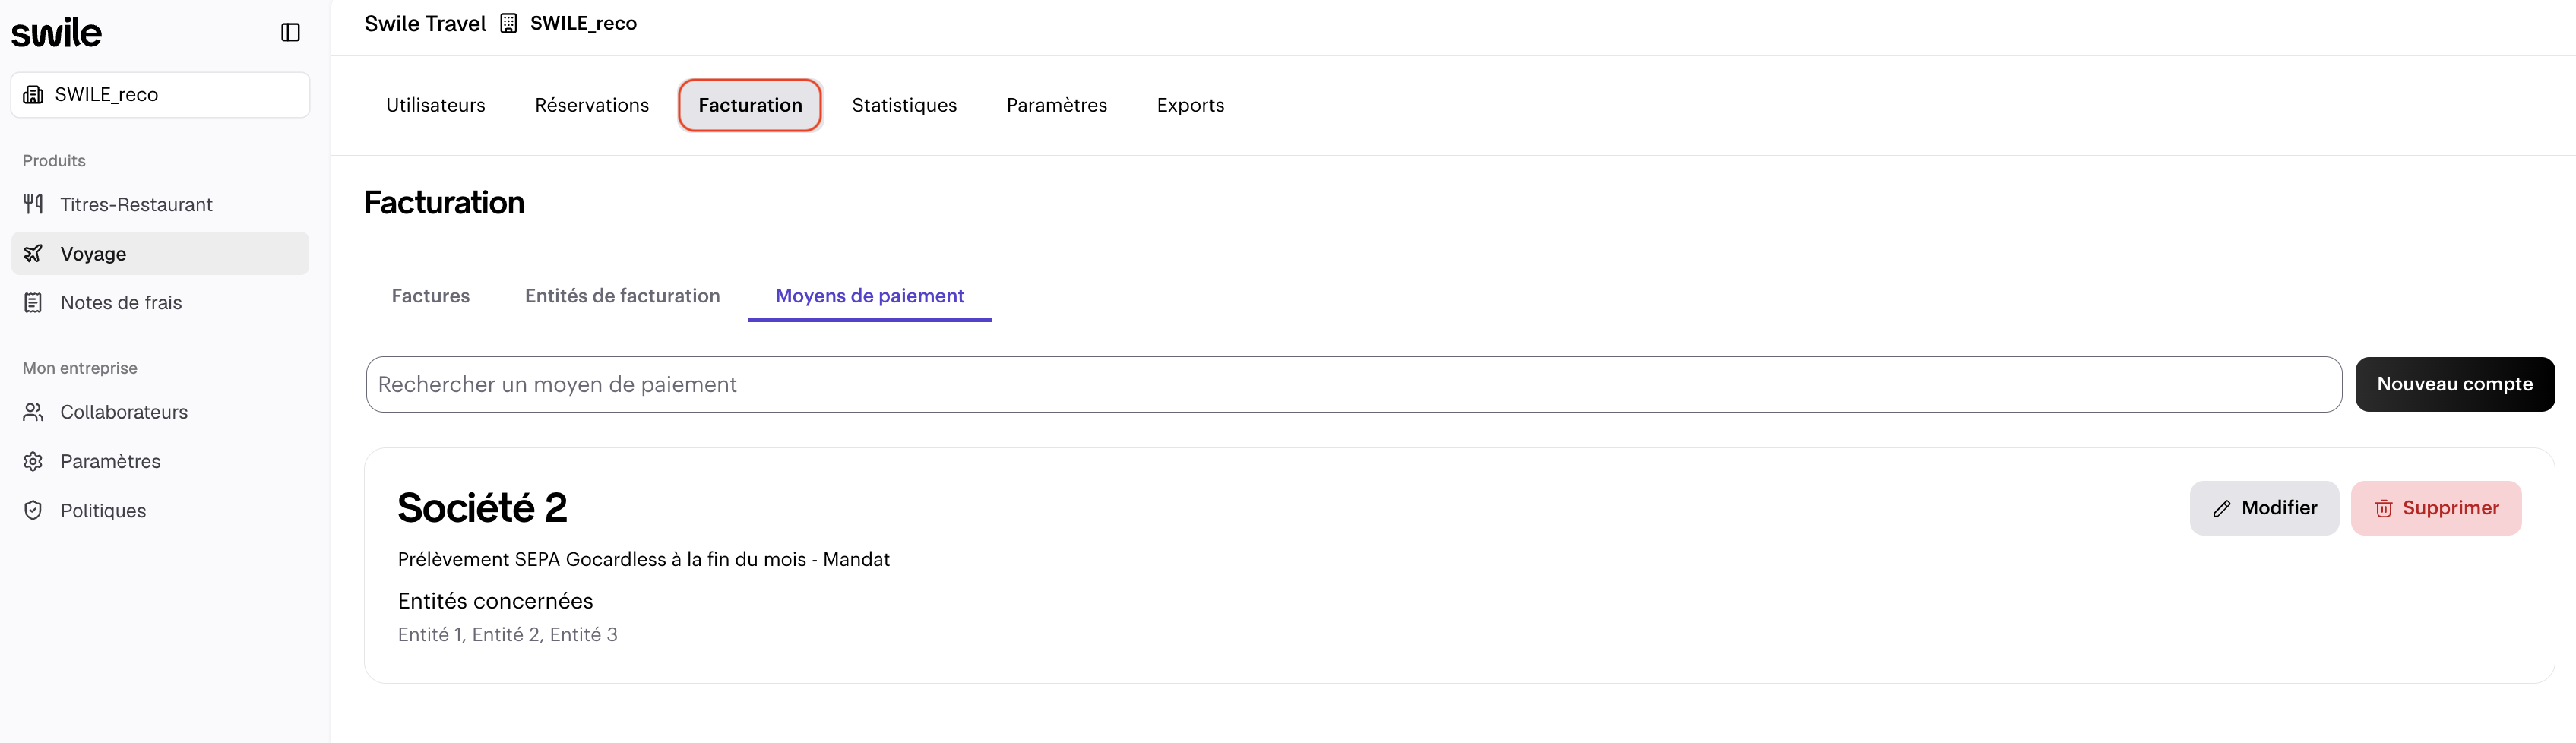Open Notes de frais in the sidebar

coord(160,303)
